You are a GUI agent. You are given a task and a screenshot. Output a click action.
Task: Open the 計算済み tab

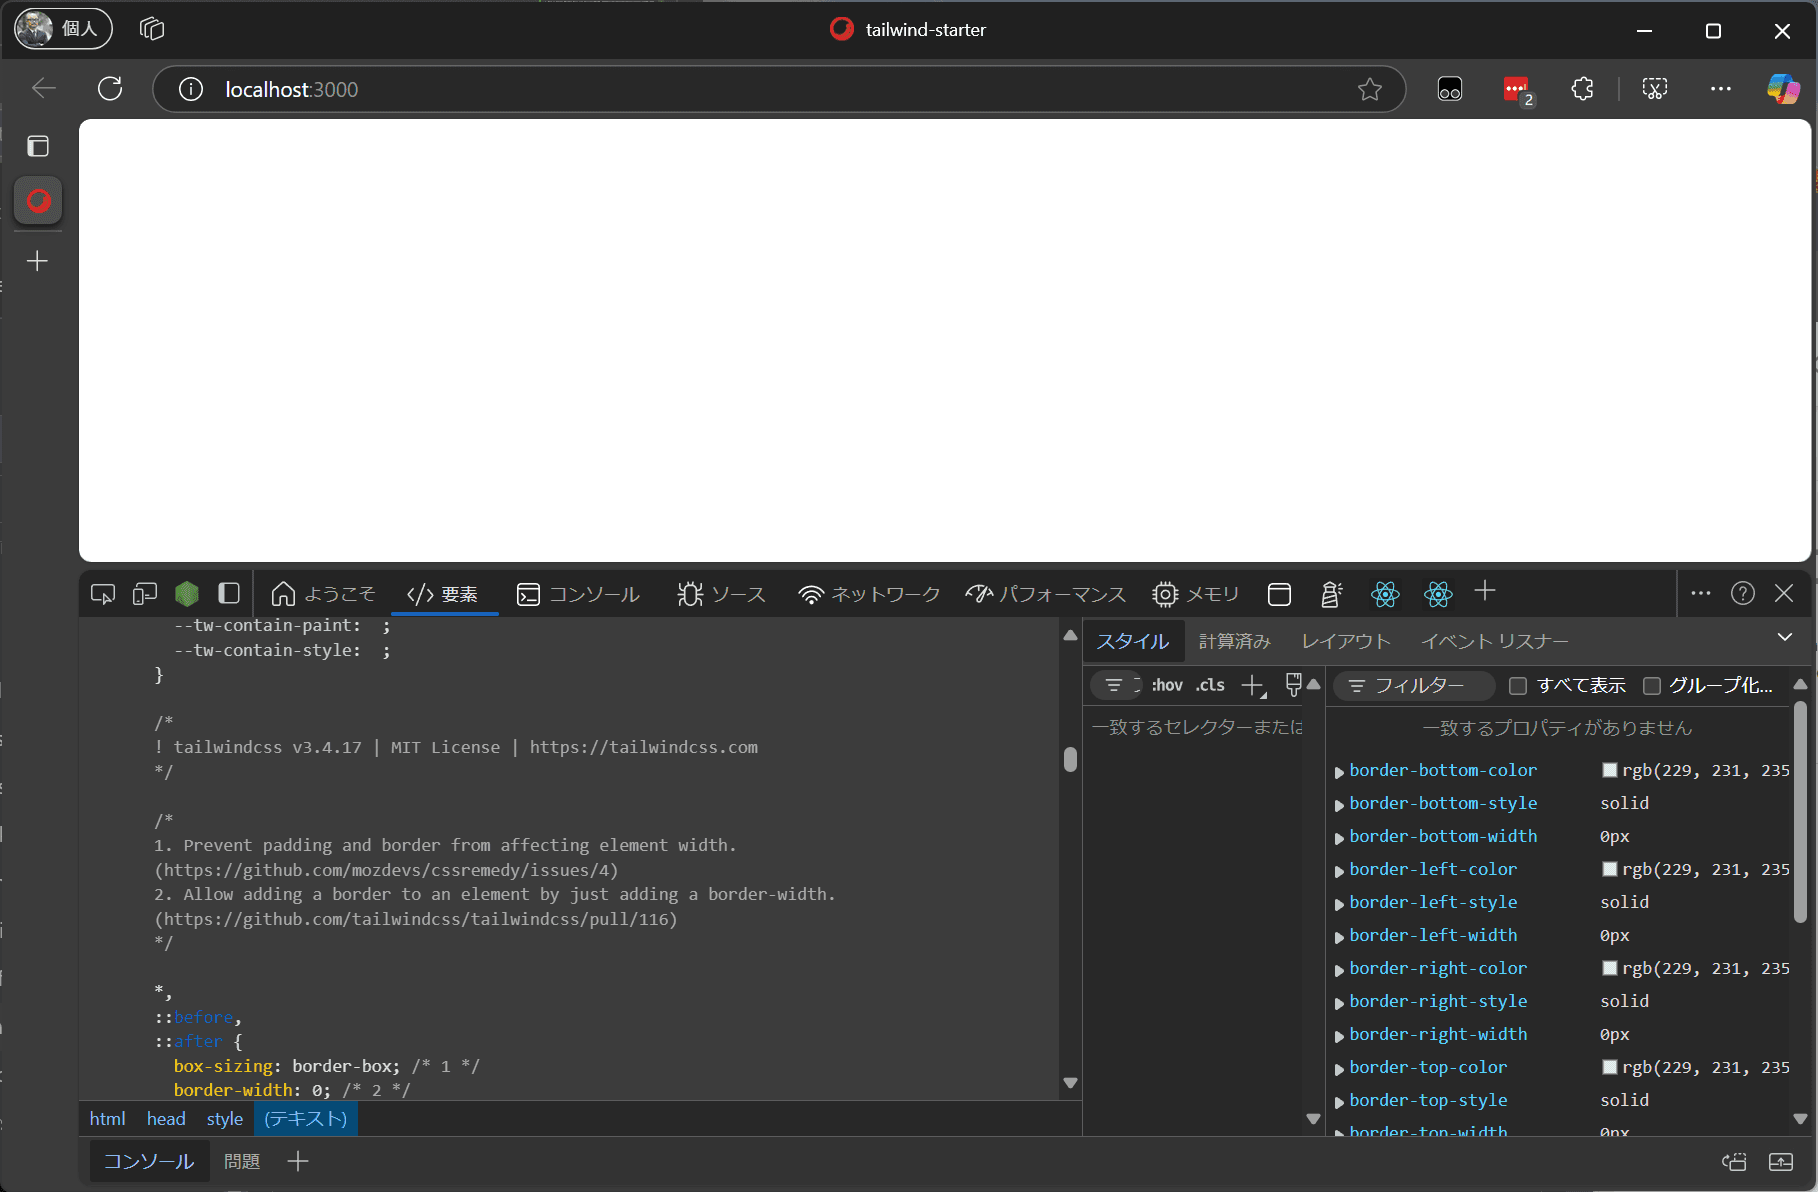coord(1234,641)
